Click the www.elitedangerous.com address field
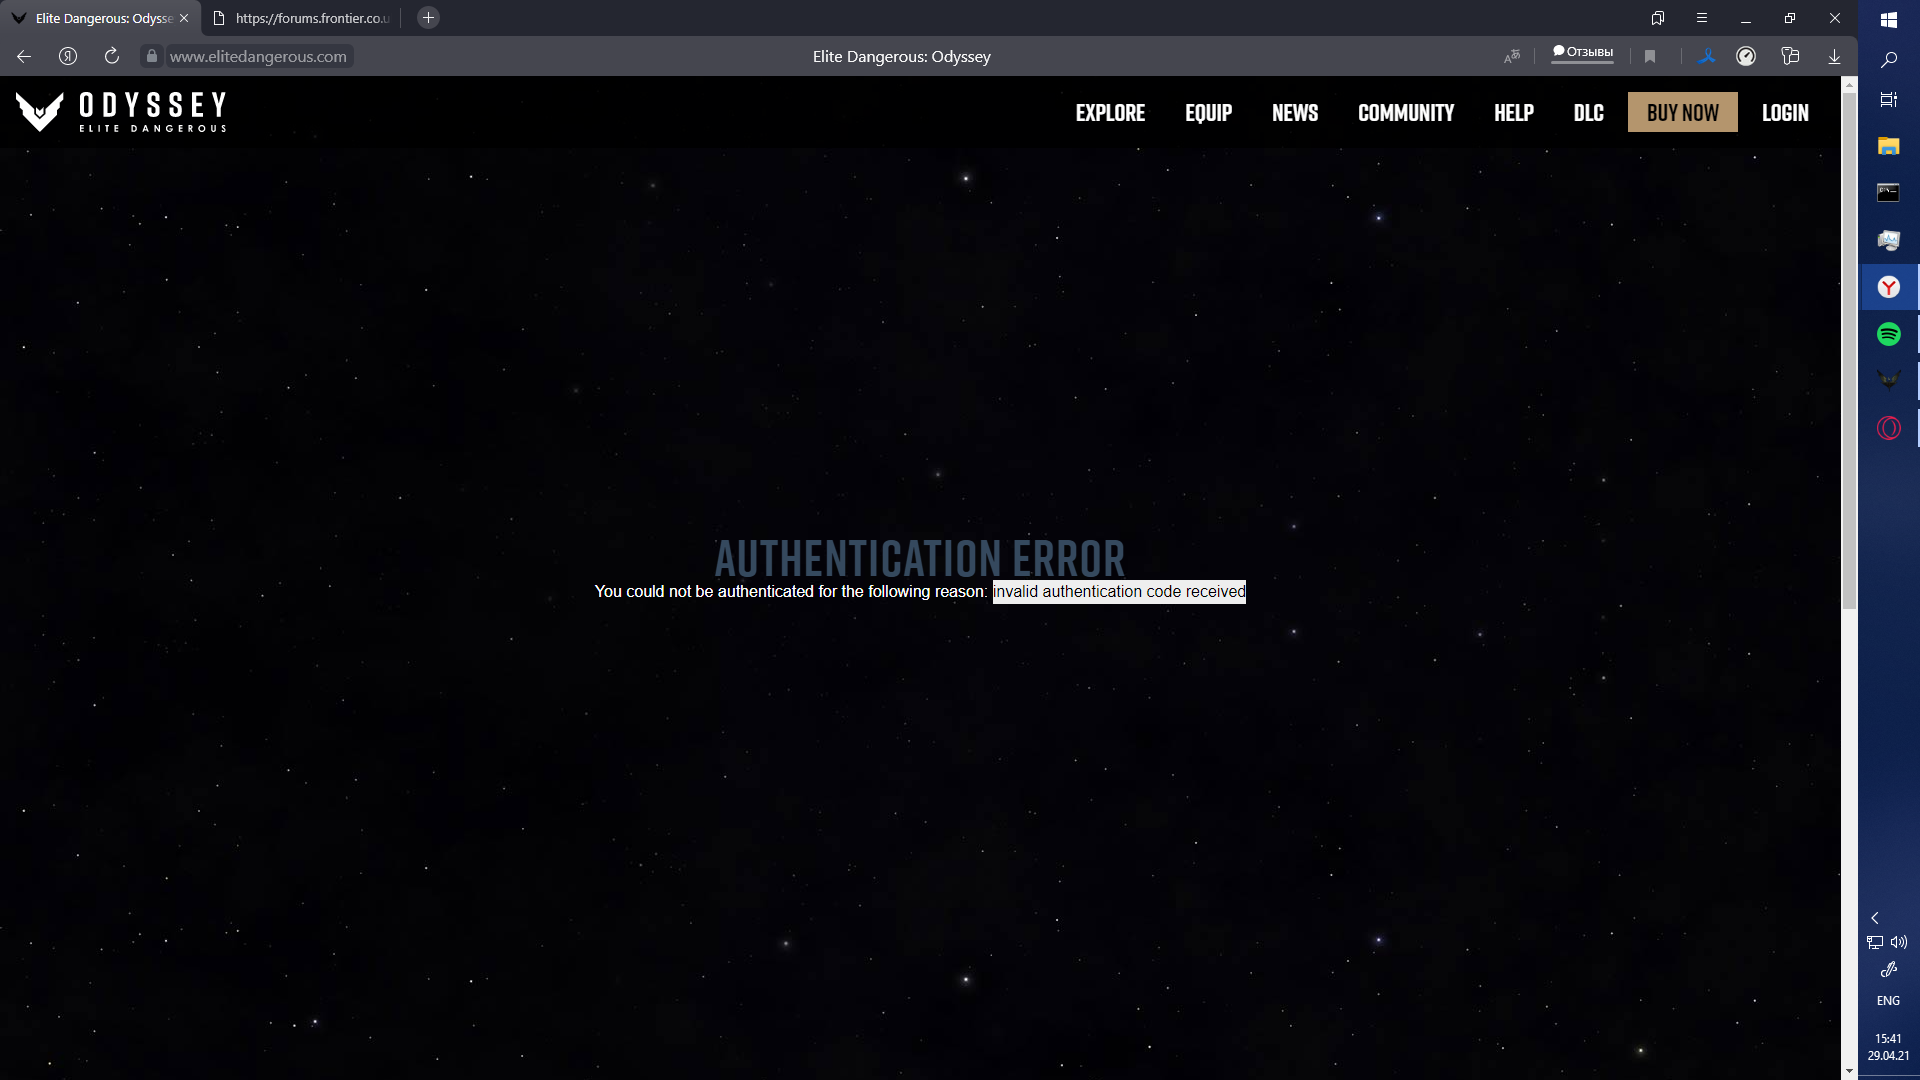The image size is (1920, 1080). click(258, 56)
